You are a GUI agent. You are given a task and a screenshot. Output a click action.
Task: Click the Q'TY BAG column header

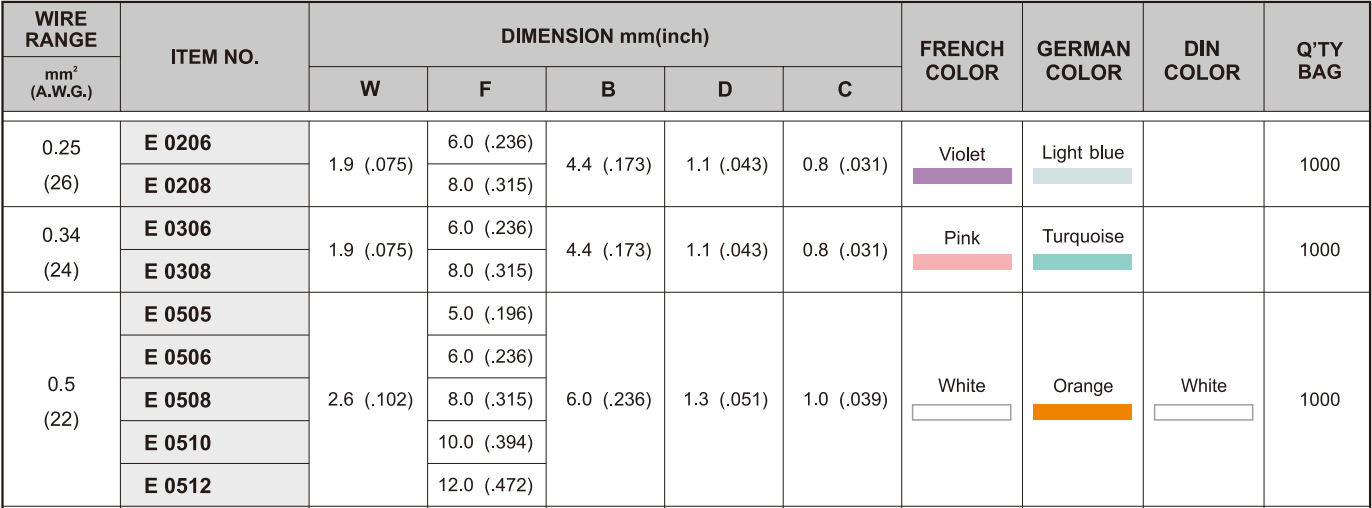tap(1318, 60)
